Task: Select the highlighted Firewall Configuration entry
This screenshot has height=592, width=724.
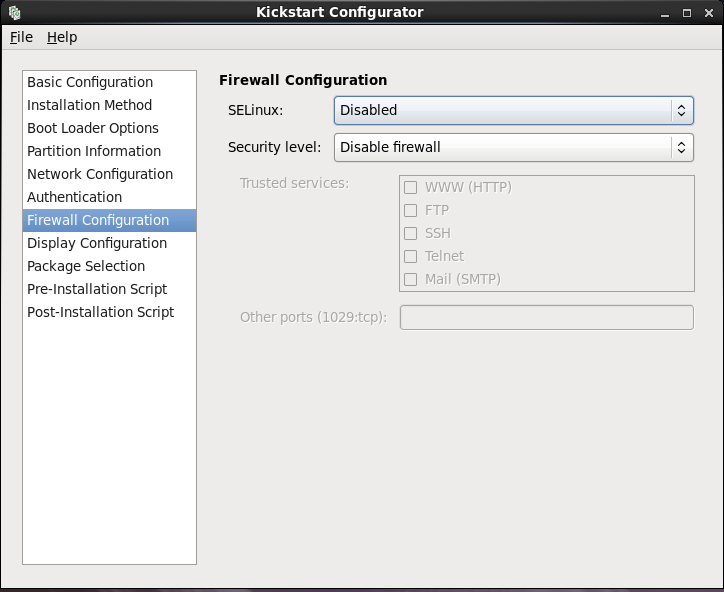Action: click(x=109, y=220)
